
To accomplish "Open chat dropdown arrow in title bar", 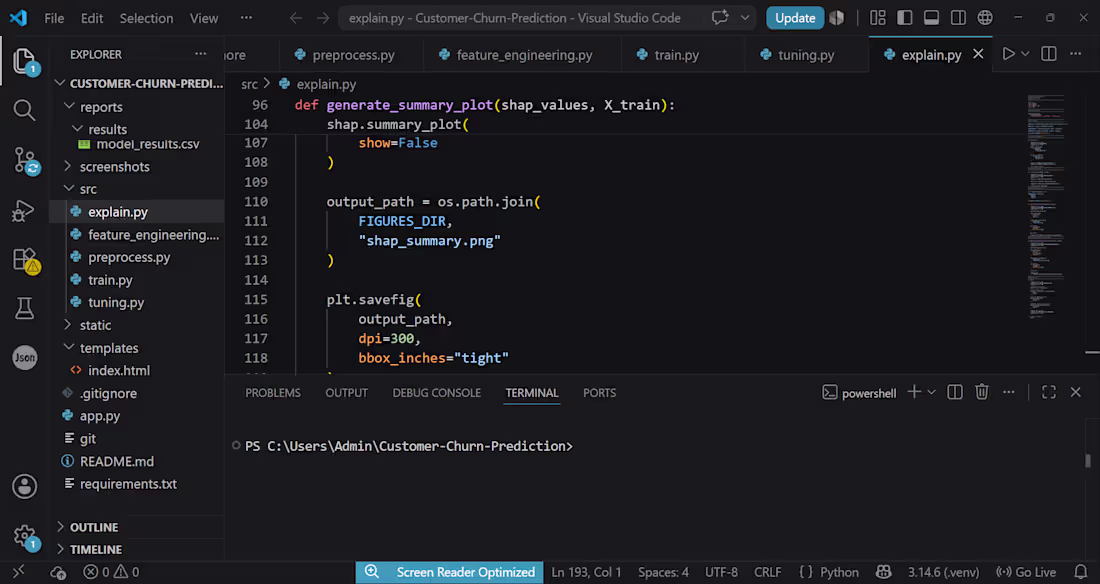I will point(745,18).
